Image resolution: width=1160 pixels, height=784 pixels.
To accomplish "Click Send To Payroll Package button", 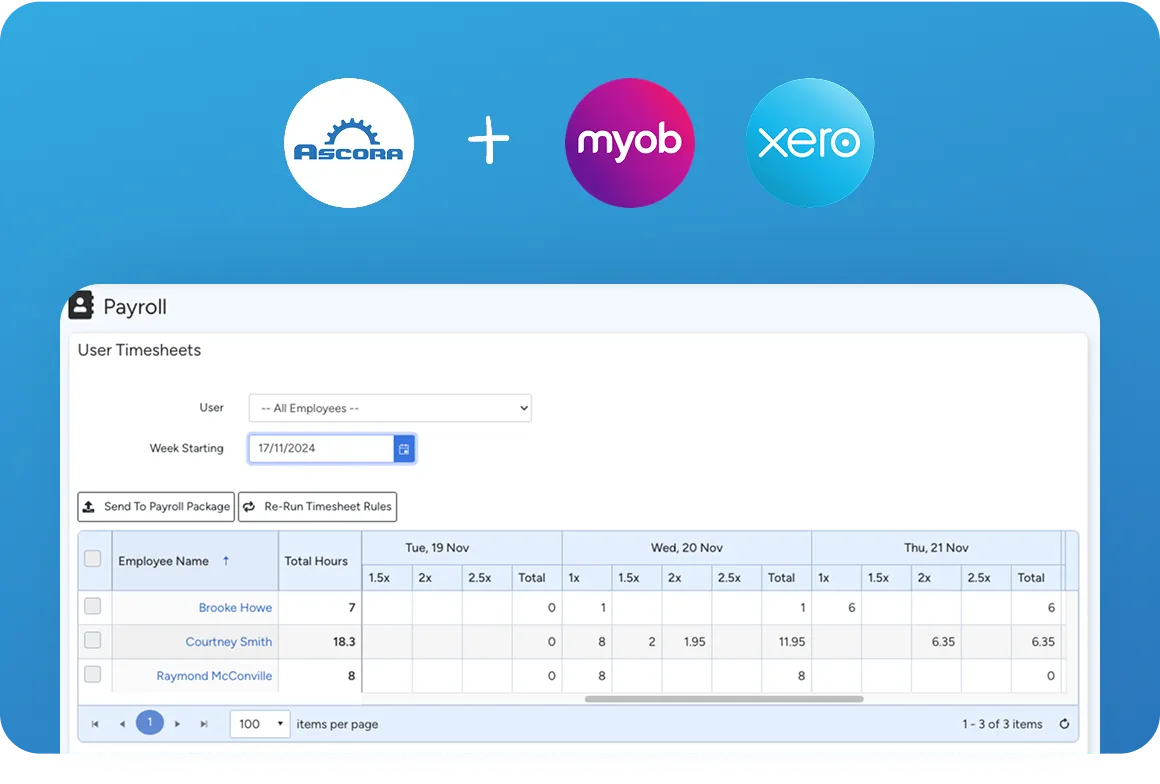I will click(x=156, y=507).
